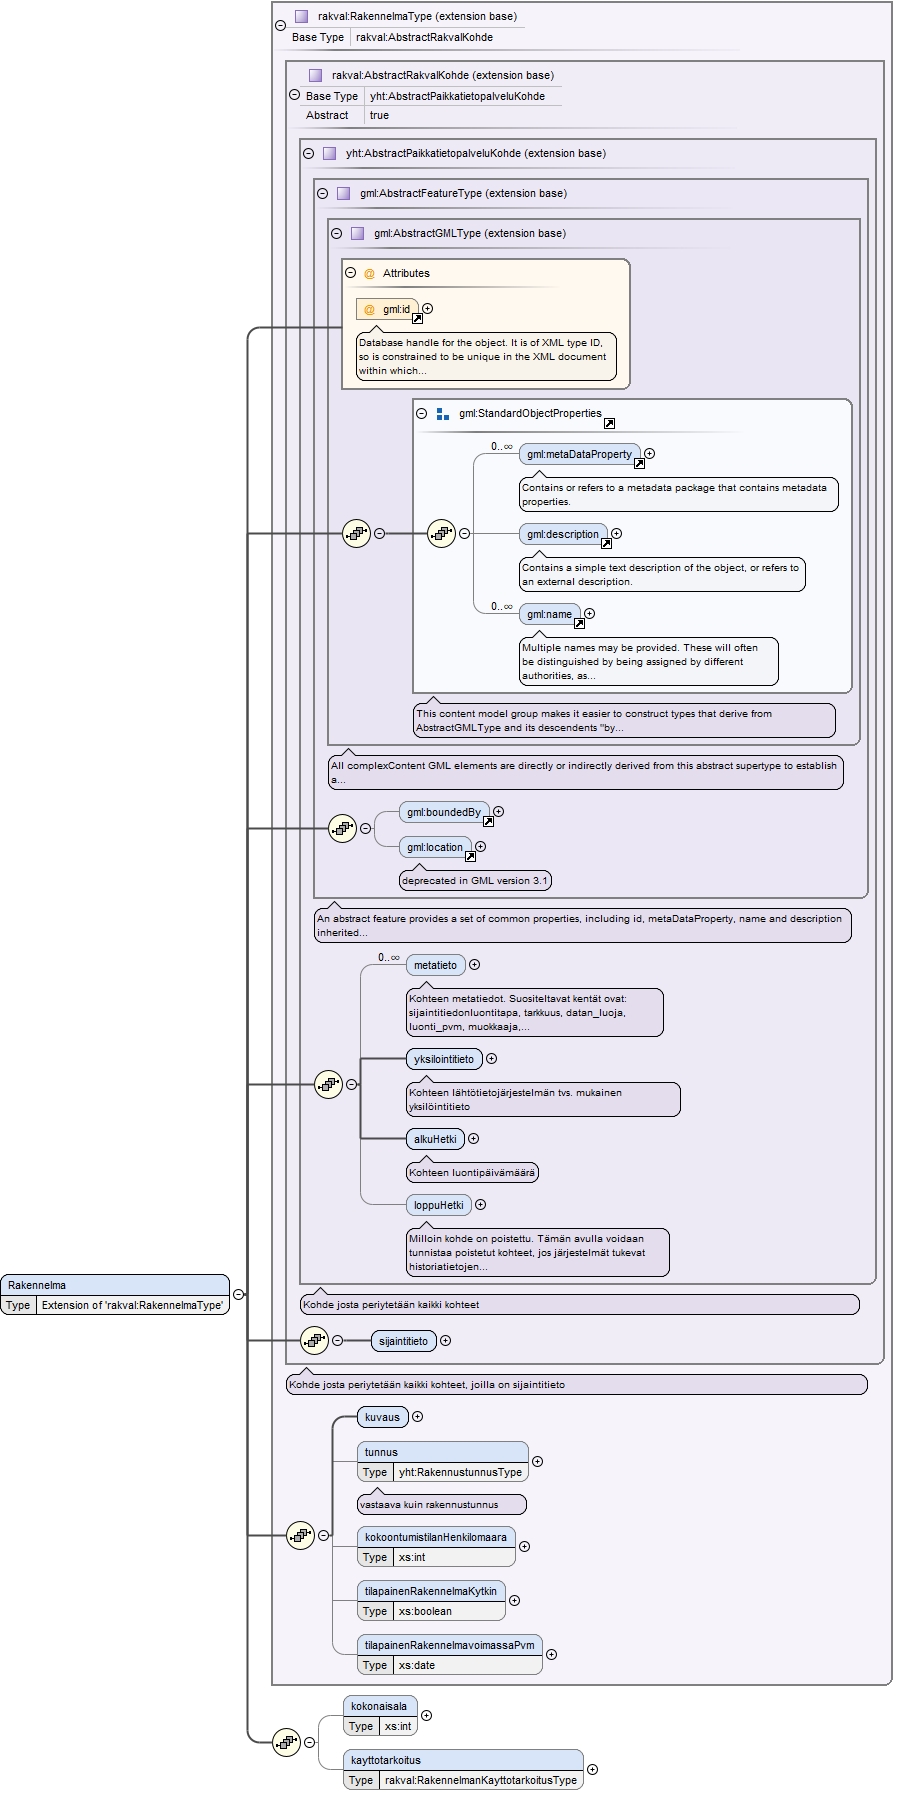910x1795 pixels.
Task: Select sequence icon before gml:StandardObjectProperties
Action: pos(357,533)
